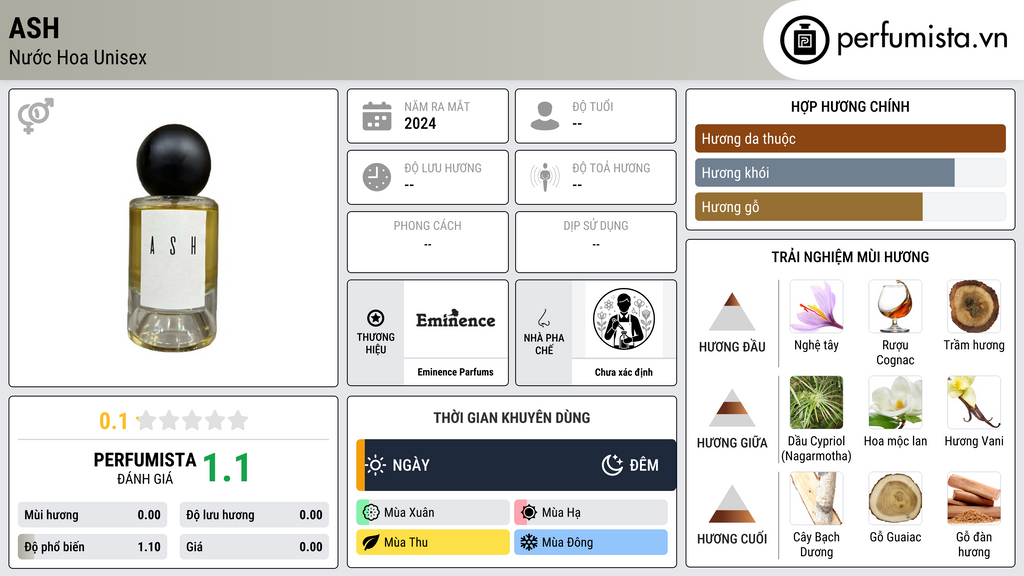
Task: Click the Dịp sử dụng occasion card
Action: click(596, 242)
